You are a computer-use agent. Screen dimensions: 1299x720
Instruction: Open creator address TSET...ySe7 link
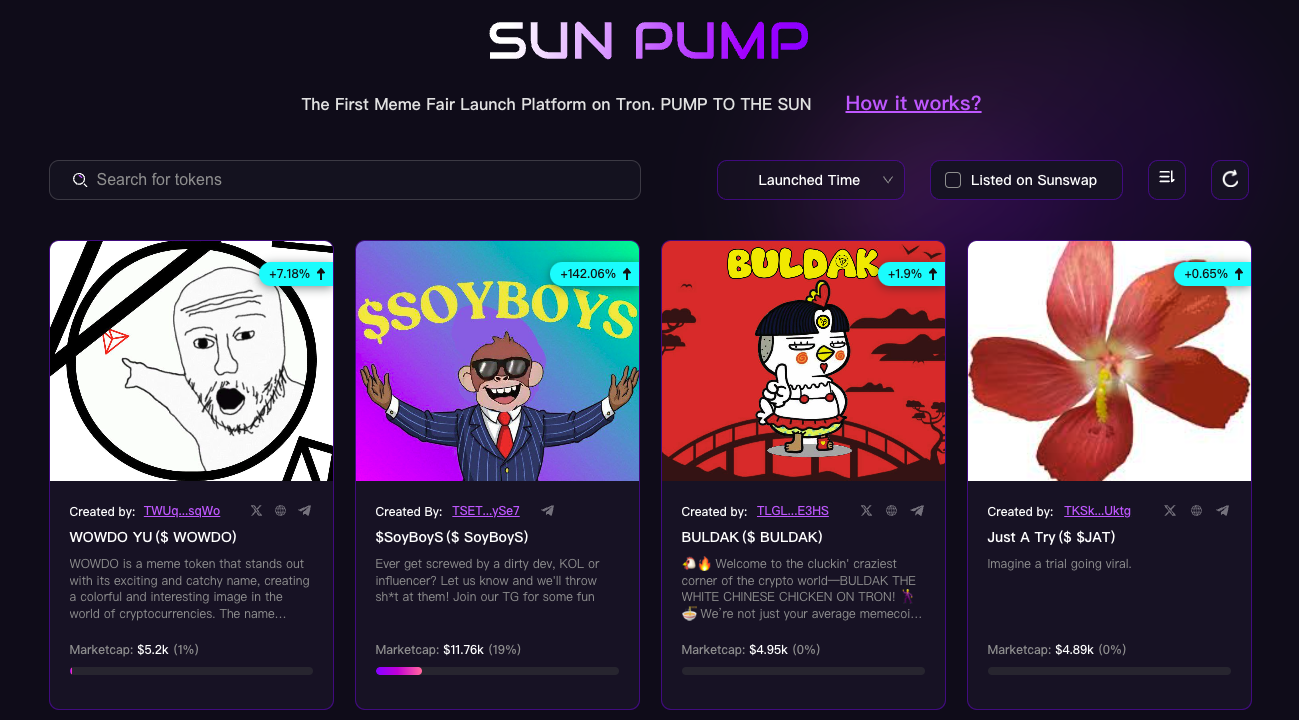[486, 510]
